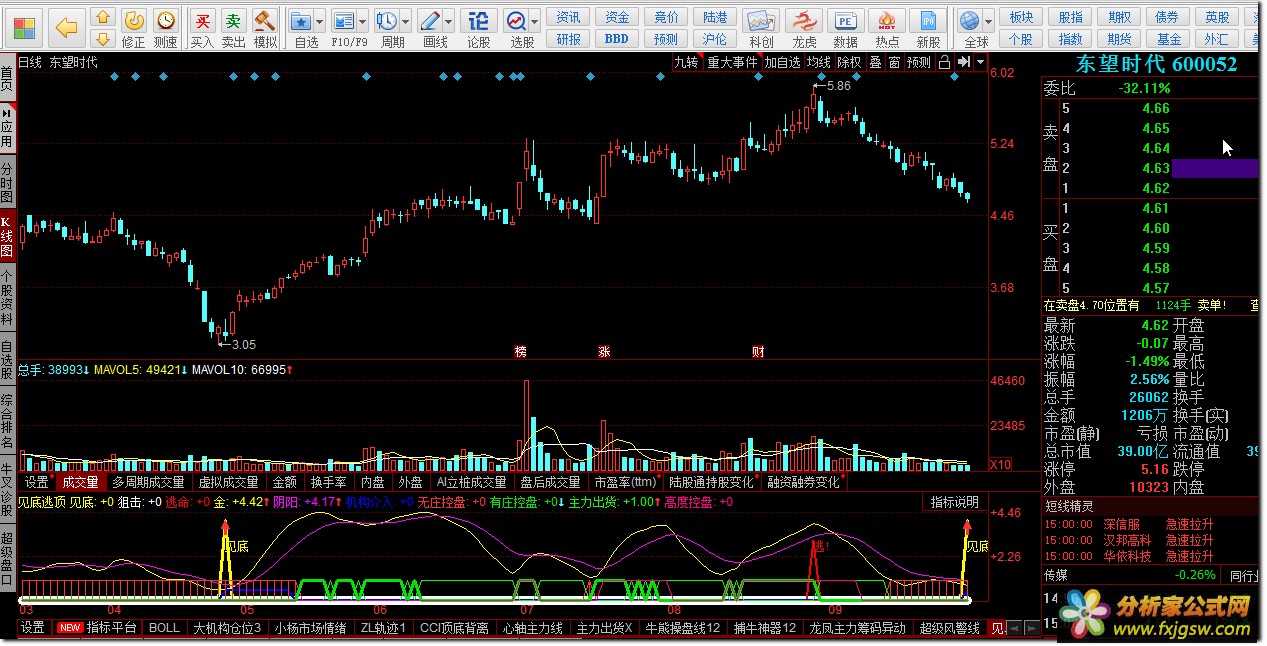Toggle the 九转 indicator
Viewport: 1267px width, 646px height.
coord(686,62)
